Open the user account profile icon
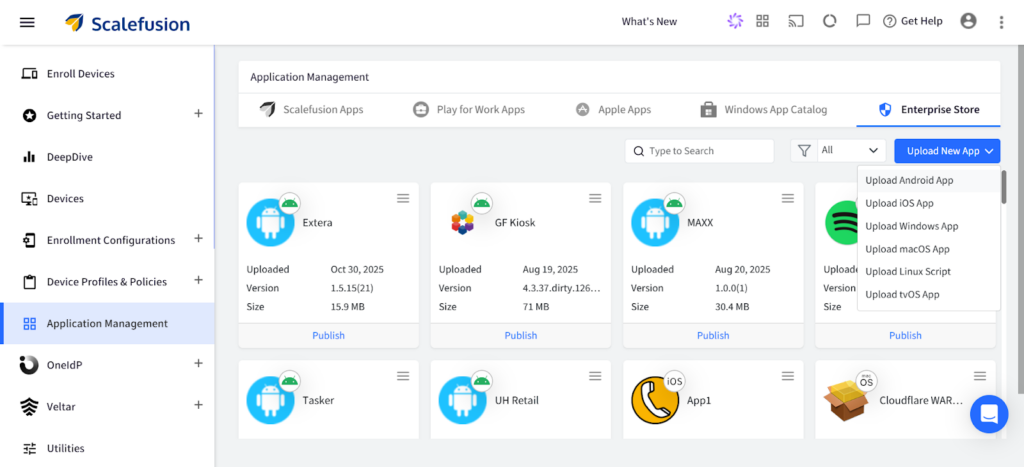 [x=967, y=21]
